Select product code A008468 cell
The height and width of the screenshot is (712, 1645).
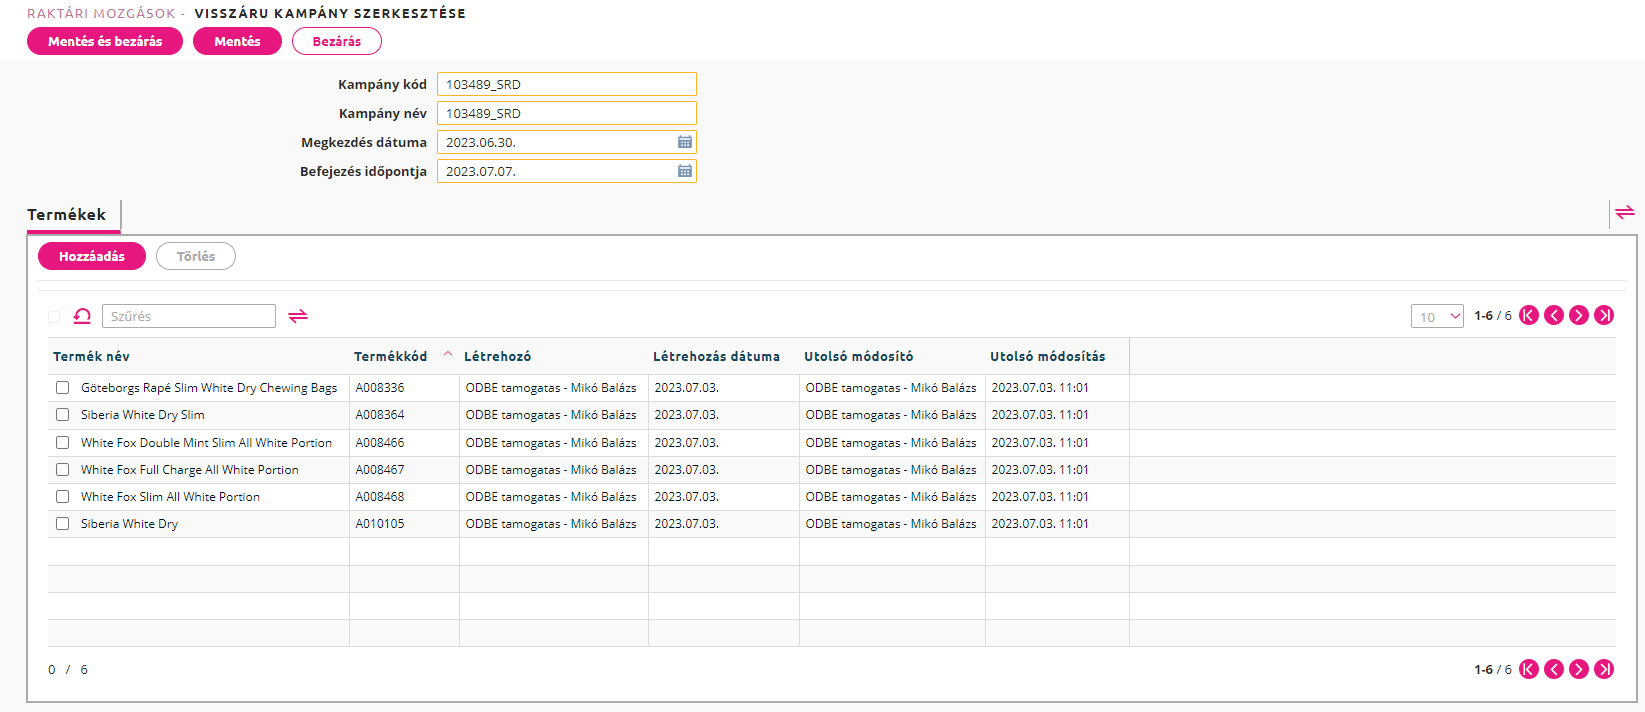[x=380, y=497]
